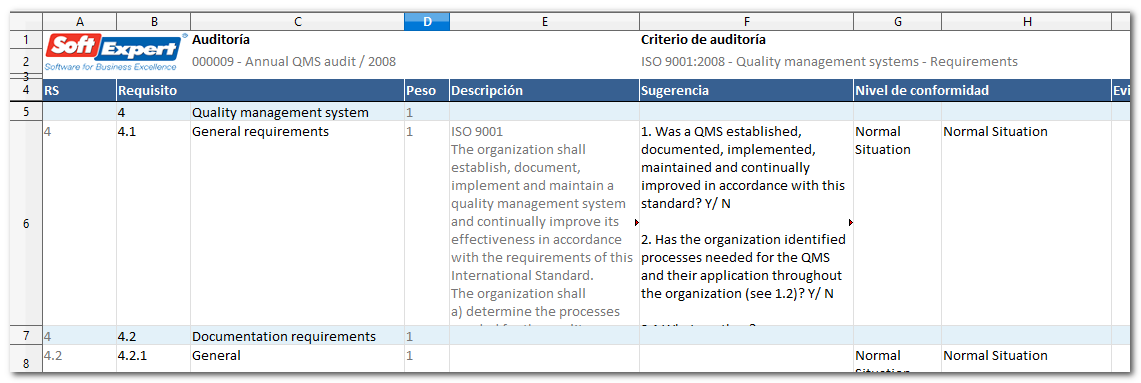Select row 5 header
This screenshot has width=1141, height=383.
click(27, 112)
